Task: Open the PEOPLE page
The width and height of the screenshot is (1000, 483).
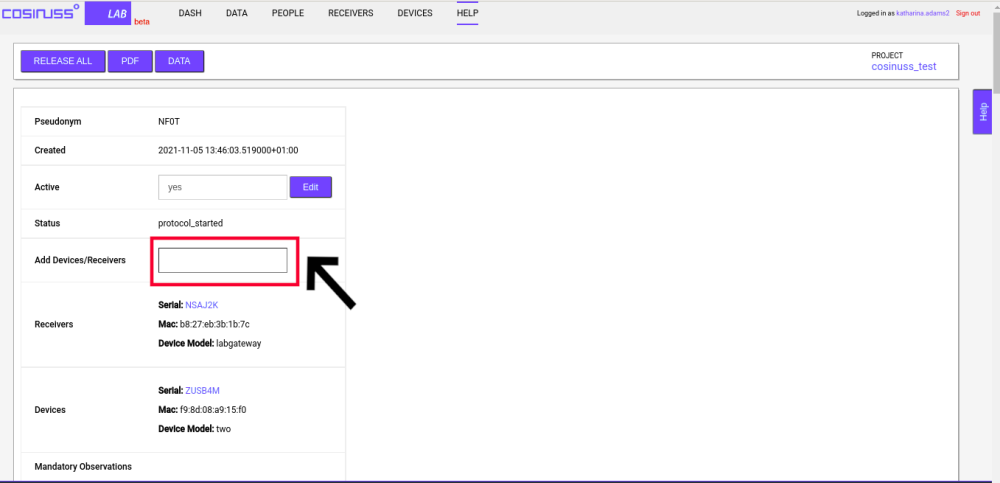Action: coord(288,13)
